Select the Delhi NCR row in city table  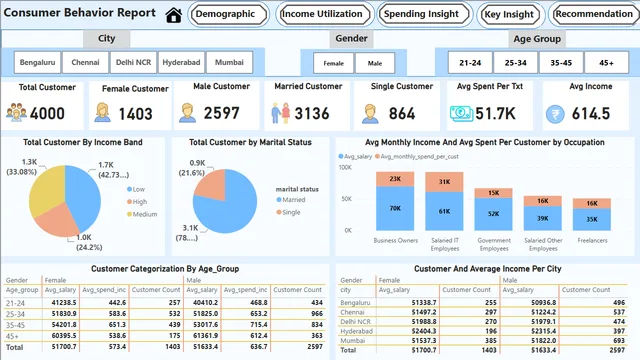482,322
